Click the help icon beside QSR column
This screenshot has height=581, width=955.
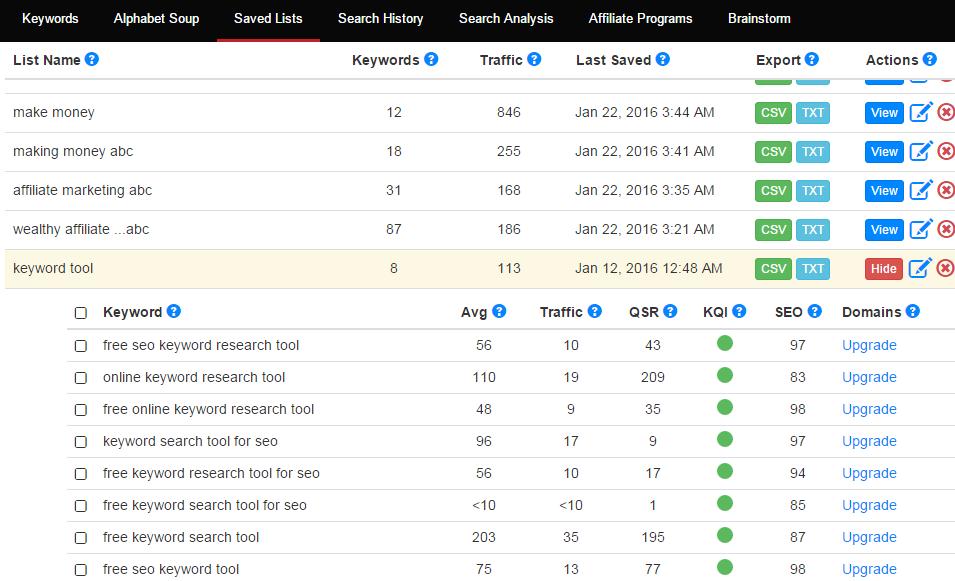[x=670, y=311]
